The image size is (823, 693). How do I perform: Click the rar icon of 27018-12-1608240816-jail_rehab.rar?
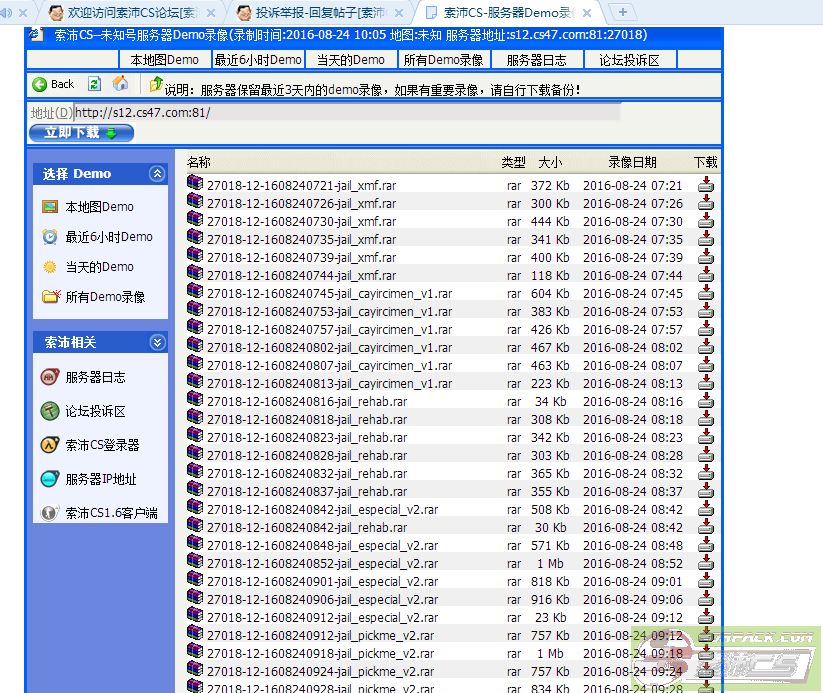tap(195, 401)
